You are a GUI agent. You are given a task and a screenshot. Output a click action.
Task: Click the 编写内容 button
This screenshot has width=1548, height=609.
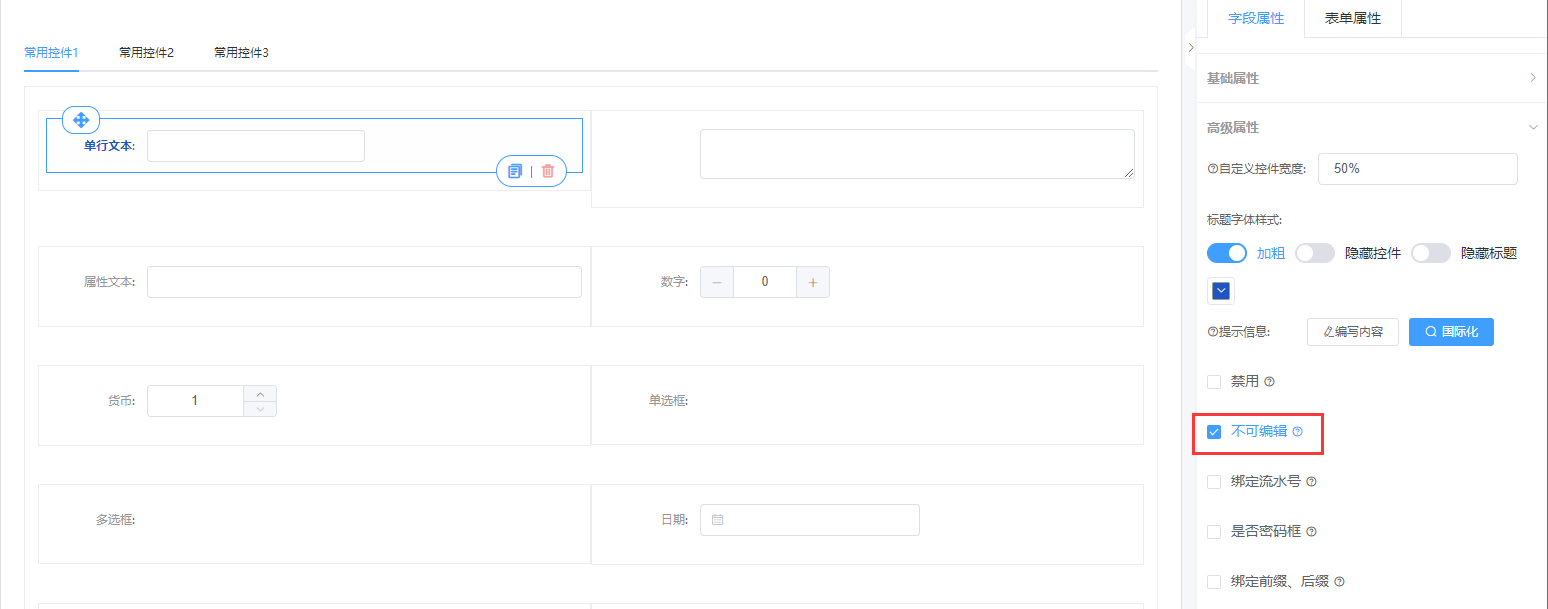(x=1353, y=332)
